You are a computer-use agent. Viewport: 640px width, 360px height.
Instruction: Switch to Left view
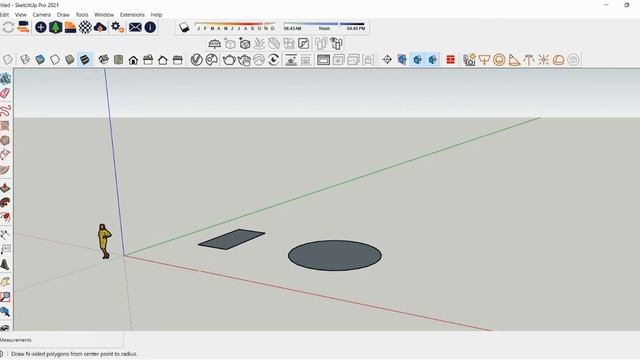point(178,60)
